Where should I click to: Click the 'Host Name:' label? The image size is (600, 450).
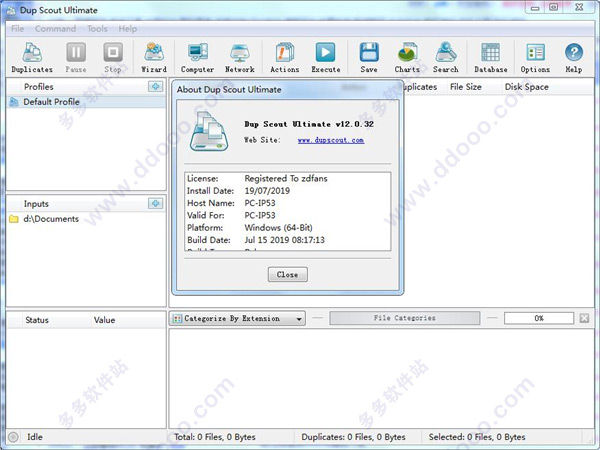click(210, 203)
